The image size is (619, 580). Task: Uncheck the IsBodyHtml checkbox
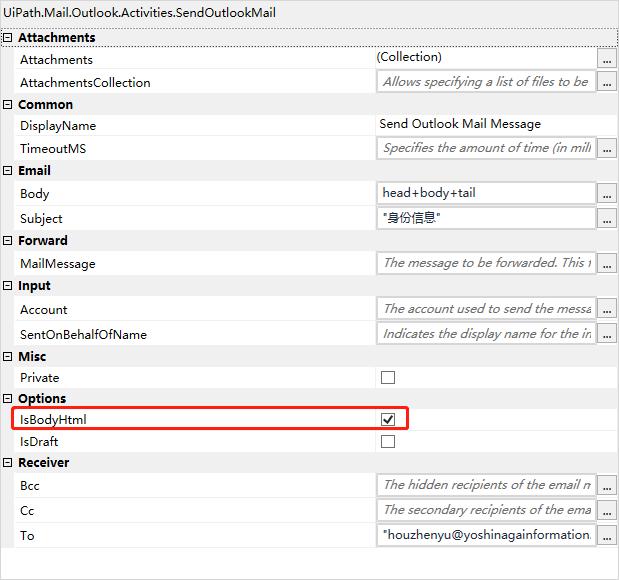(x=388, y=419)
